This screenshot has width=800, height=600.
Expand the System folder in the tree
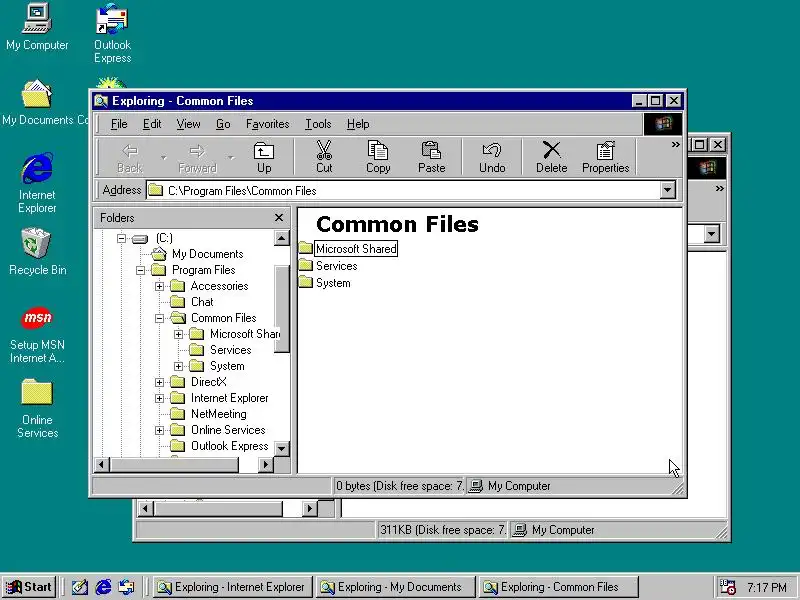click(x=178, y=366)
